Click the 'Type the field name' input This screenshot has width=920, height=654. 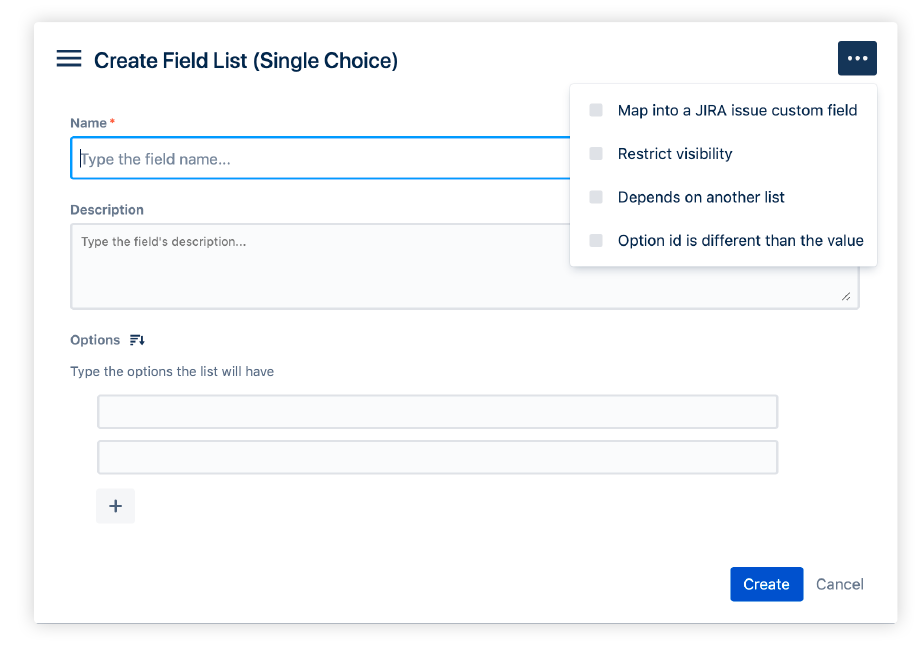point(300,157)
